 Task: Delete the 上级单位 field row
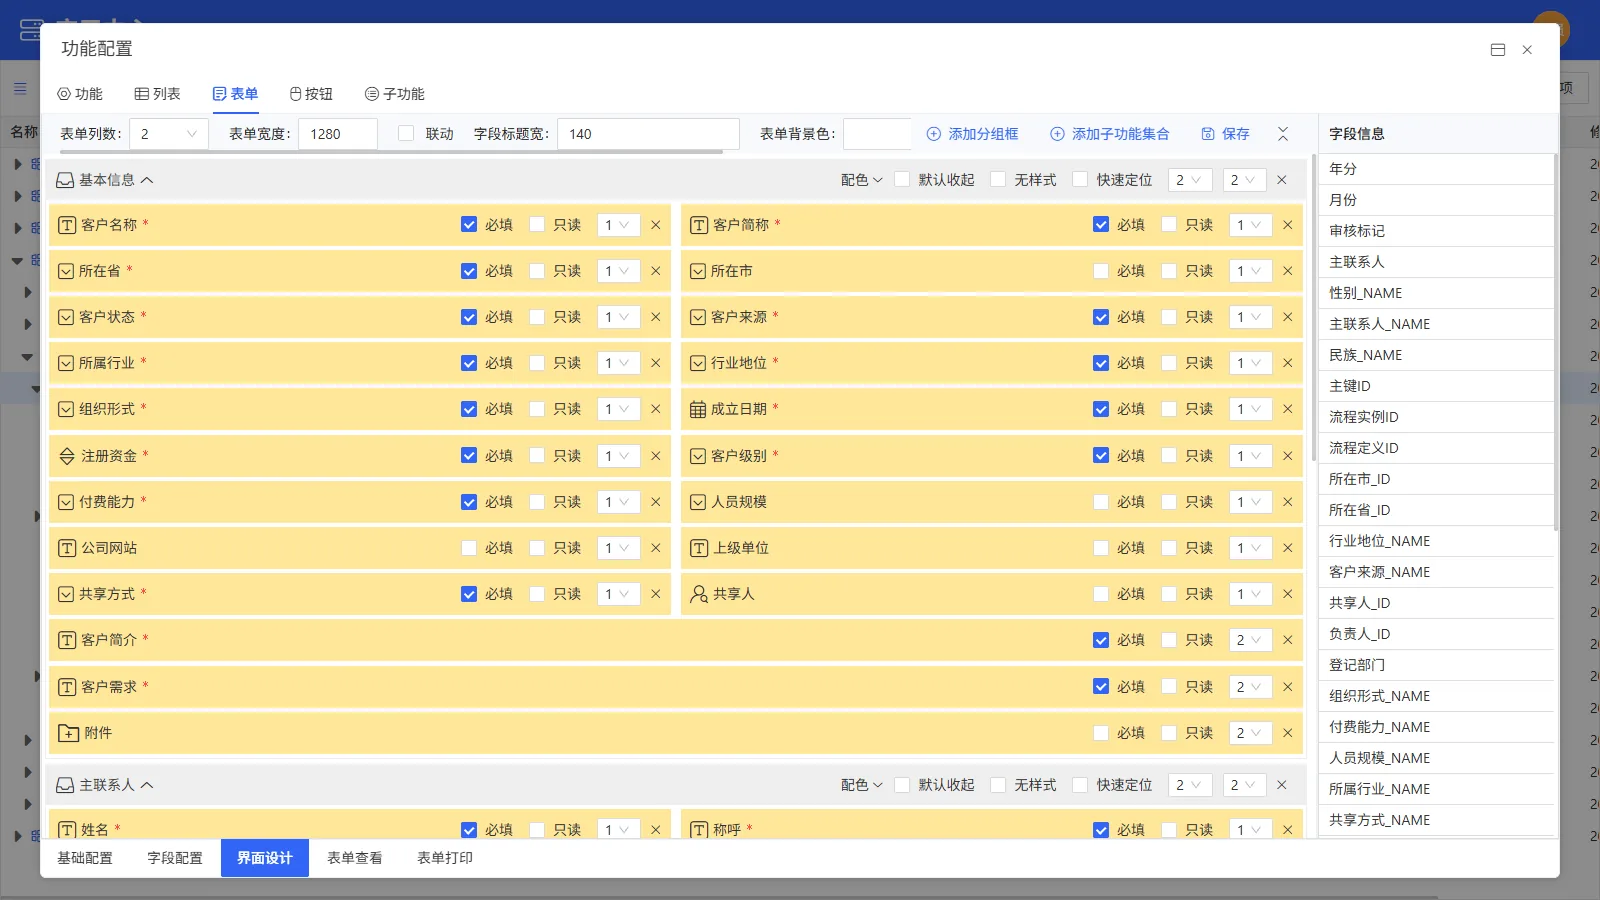pyautogui.click(x=1288, y=548)
